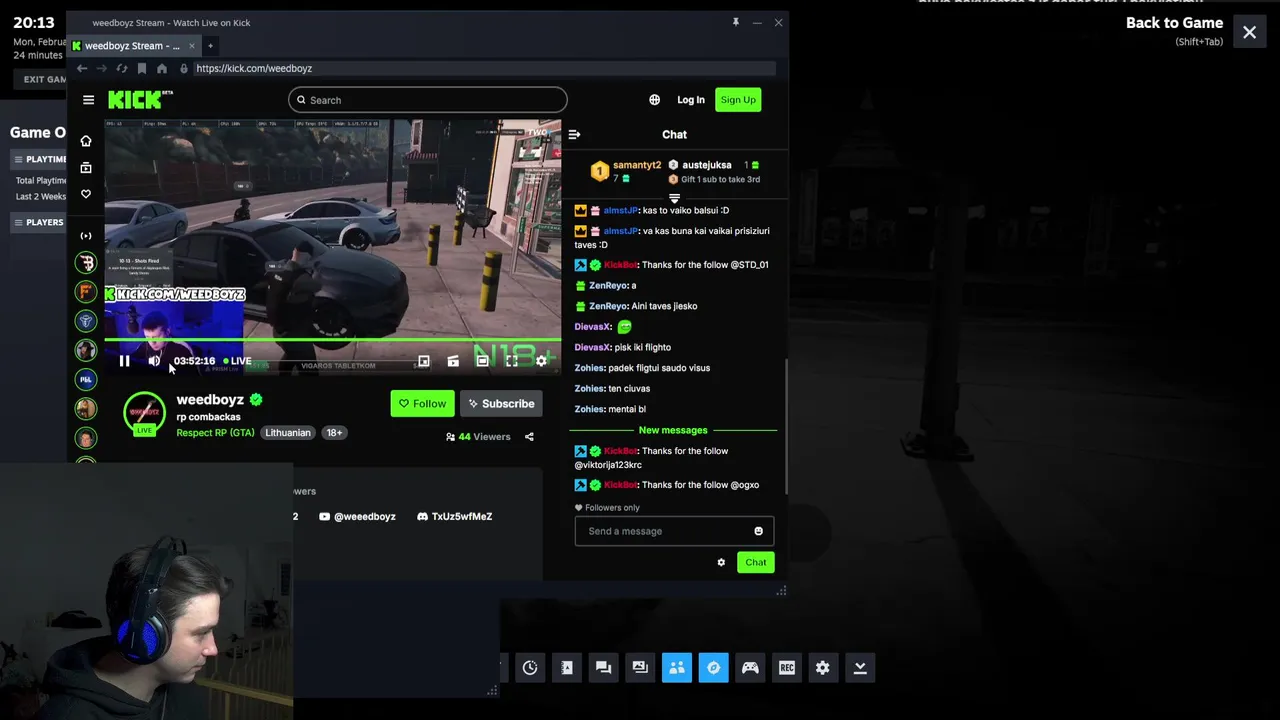Open Steam overlay REC recording icon
The height and width of the screenshot is (720, 1280).
[x=787, y=668]
